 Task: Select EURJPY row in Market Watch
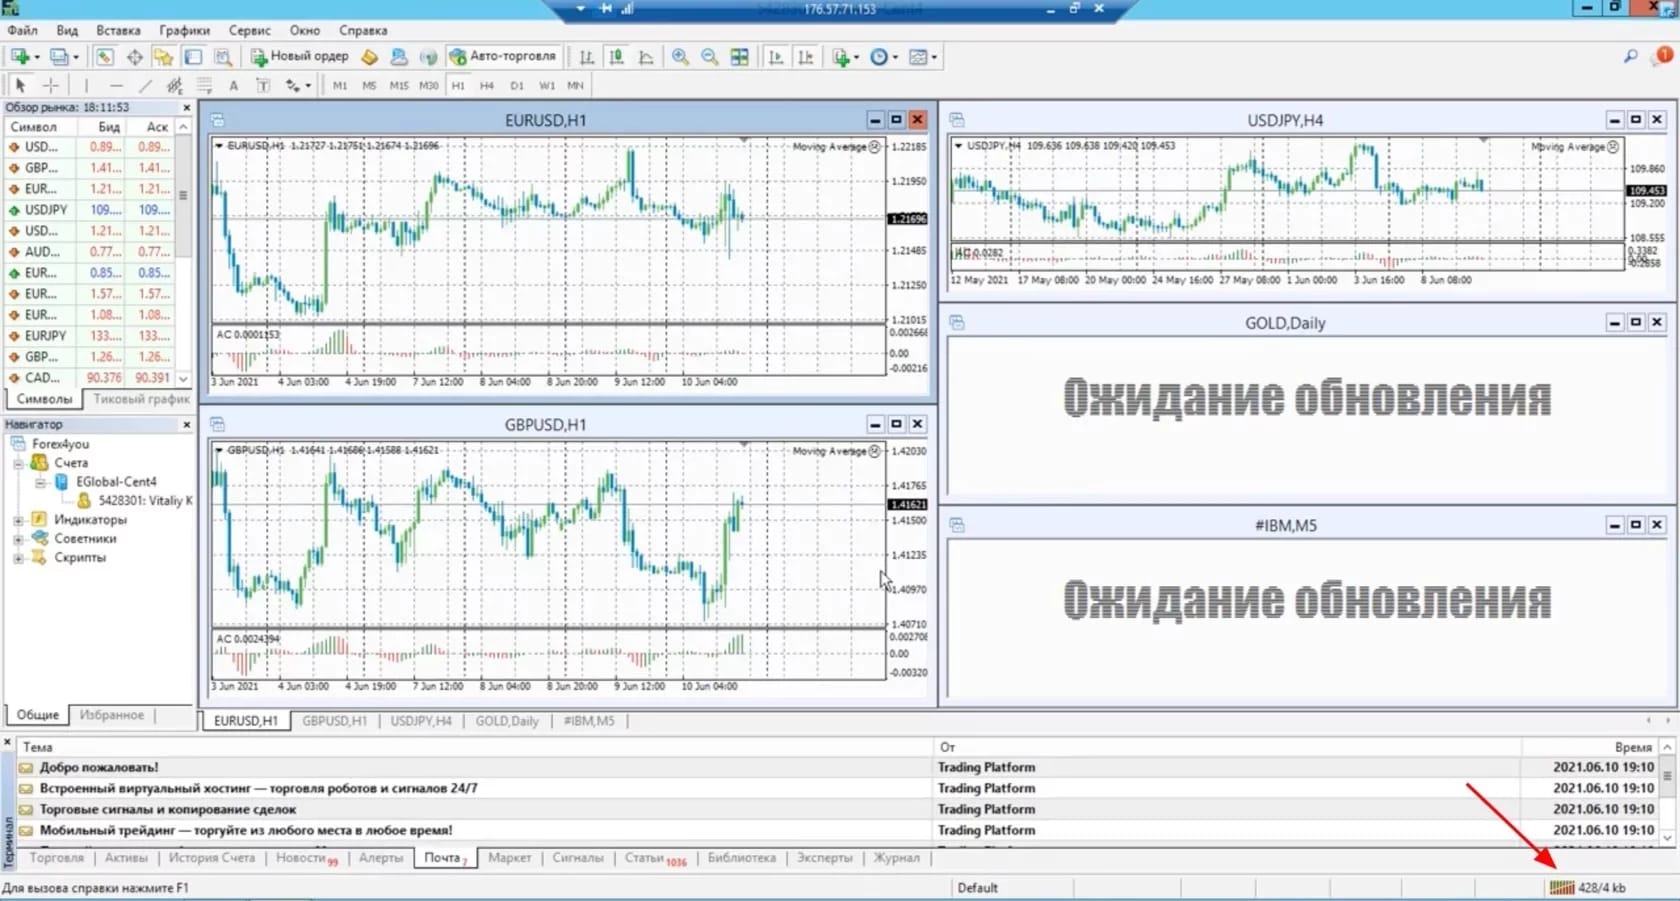[91, 336]
